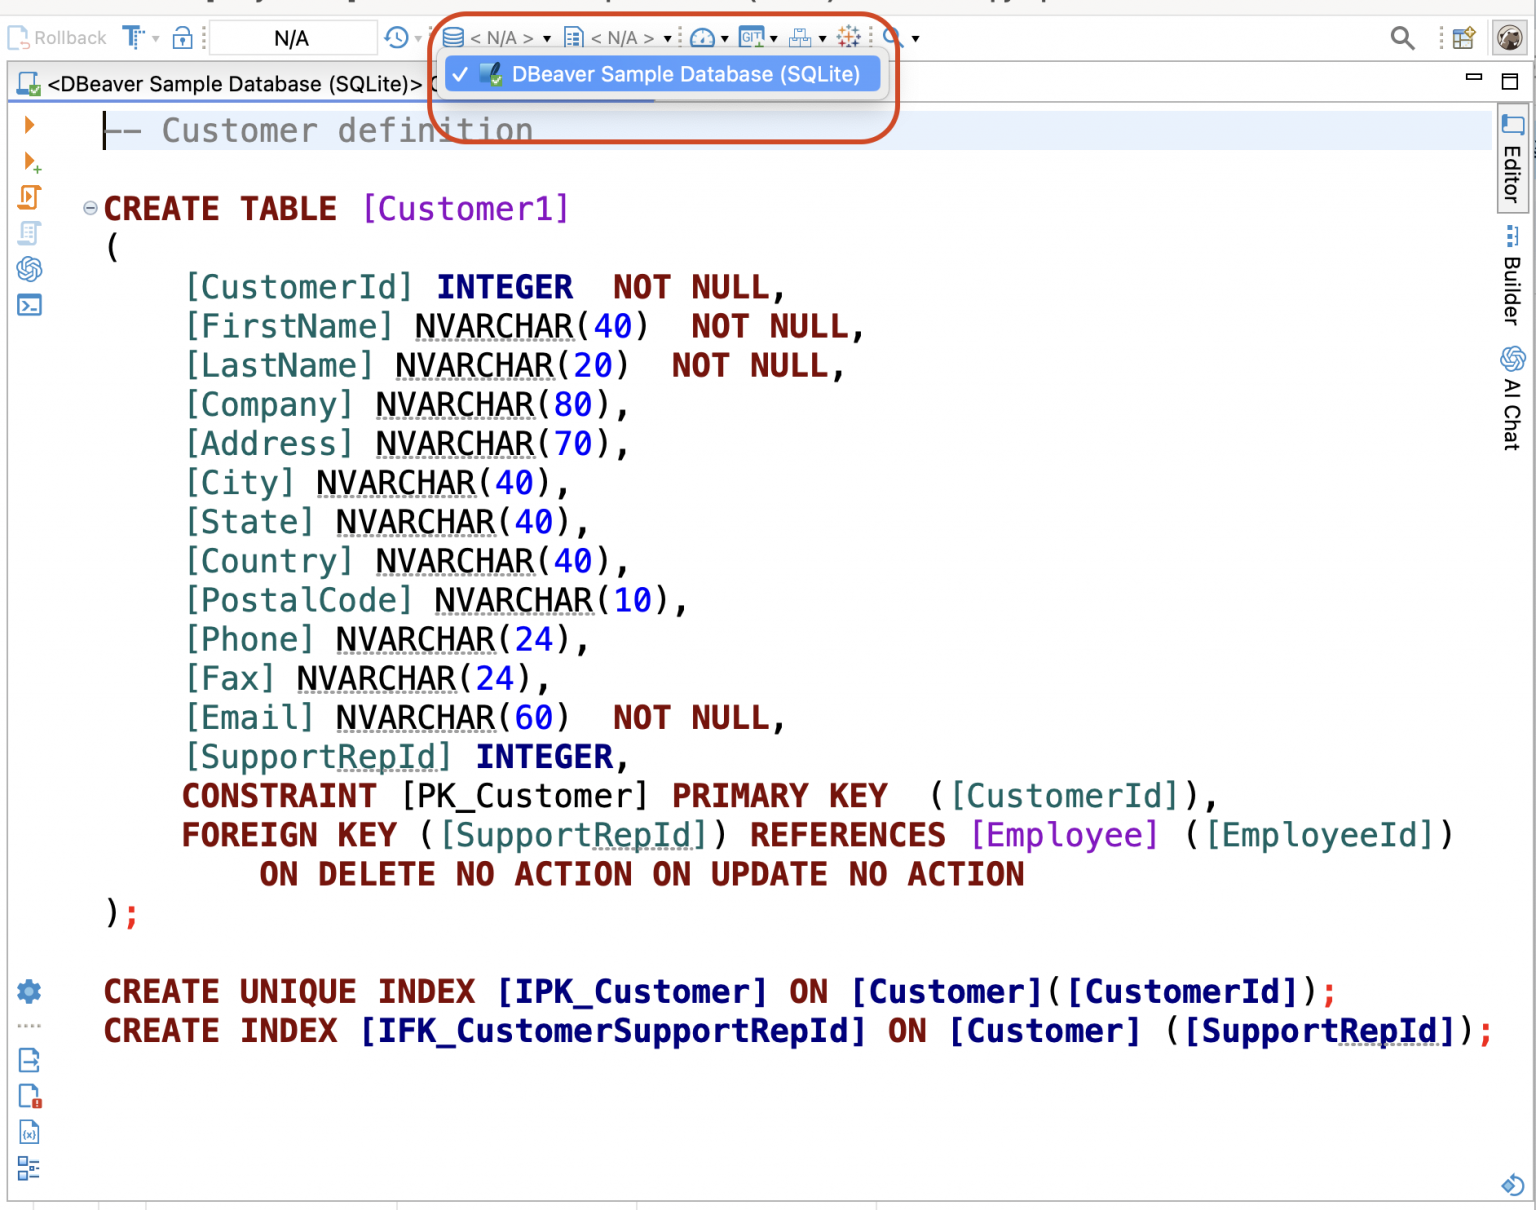
Task: Click the [PostalCode] column name
Action: [298, 600]
